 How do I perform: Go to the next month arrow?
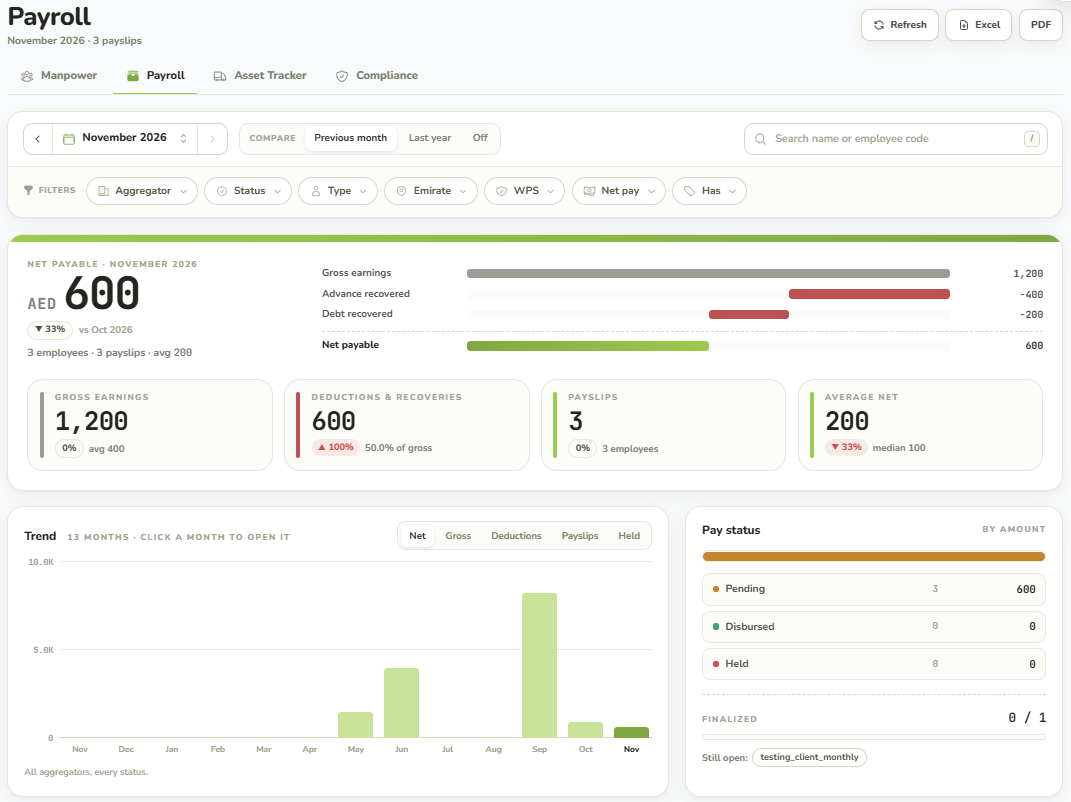[212, 139]
